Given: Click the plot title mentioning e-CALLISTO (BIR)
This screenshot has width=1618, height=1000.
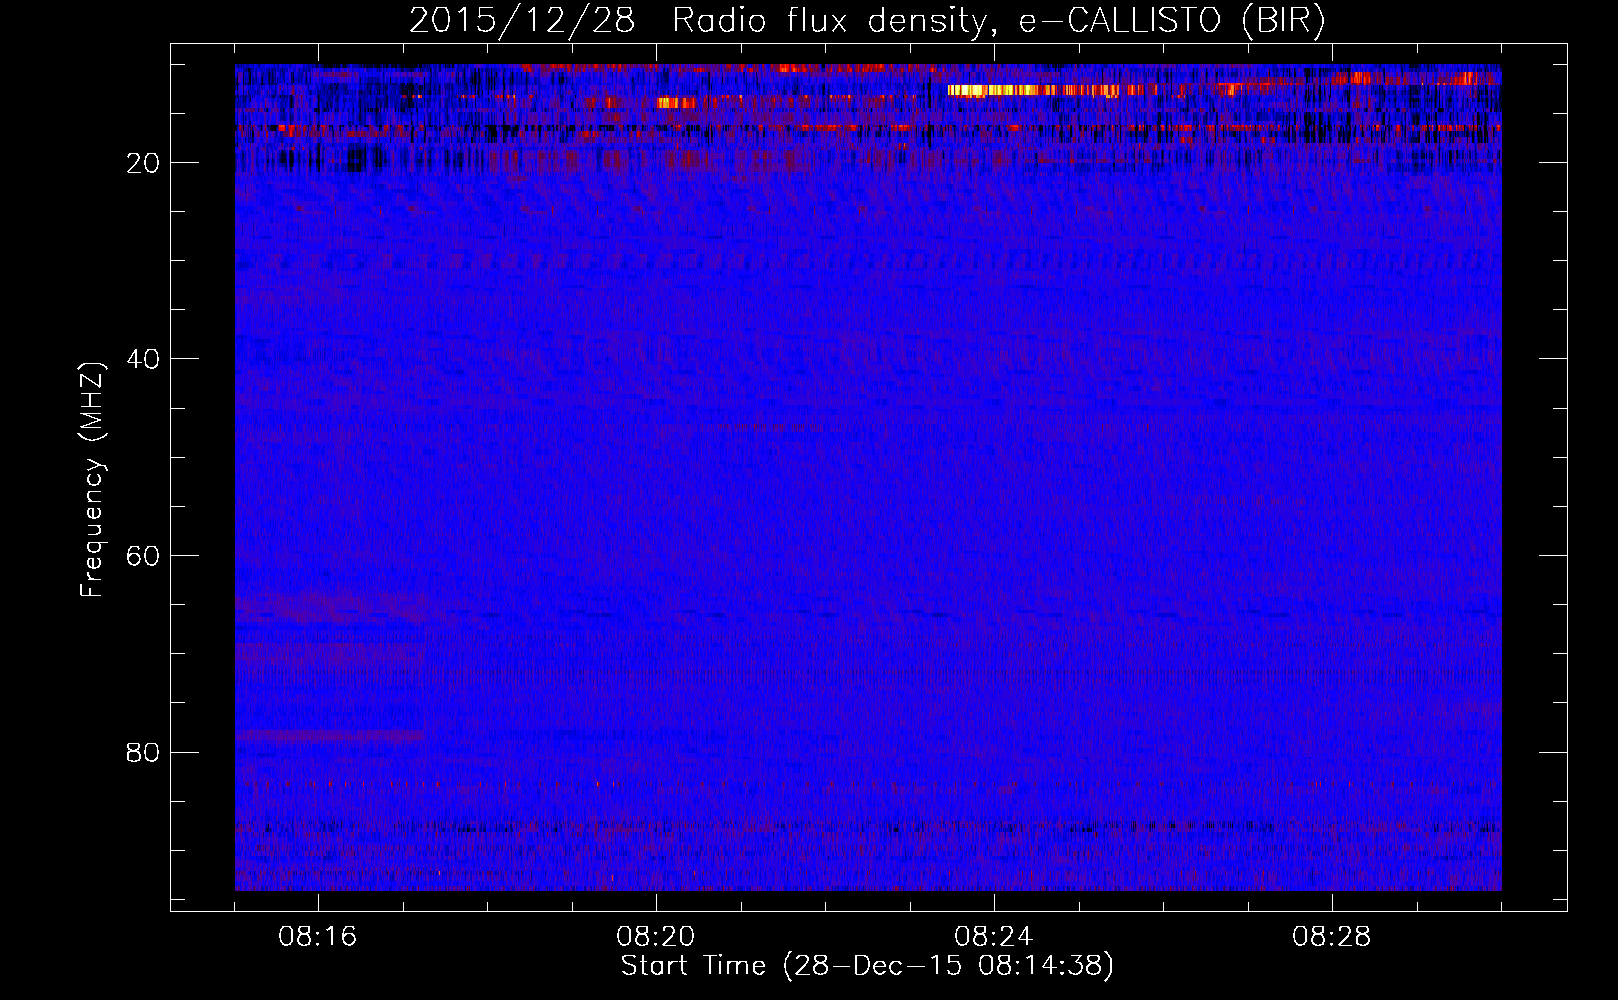Looking at the screenshot, I should click(867, 21).
